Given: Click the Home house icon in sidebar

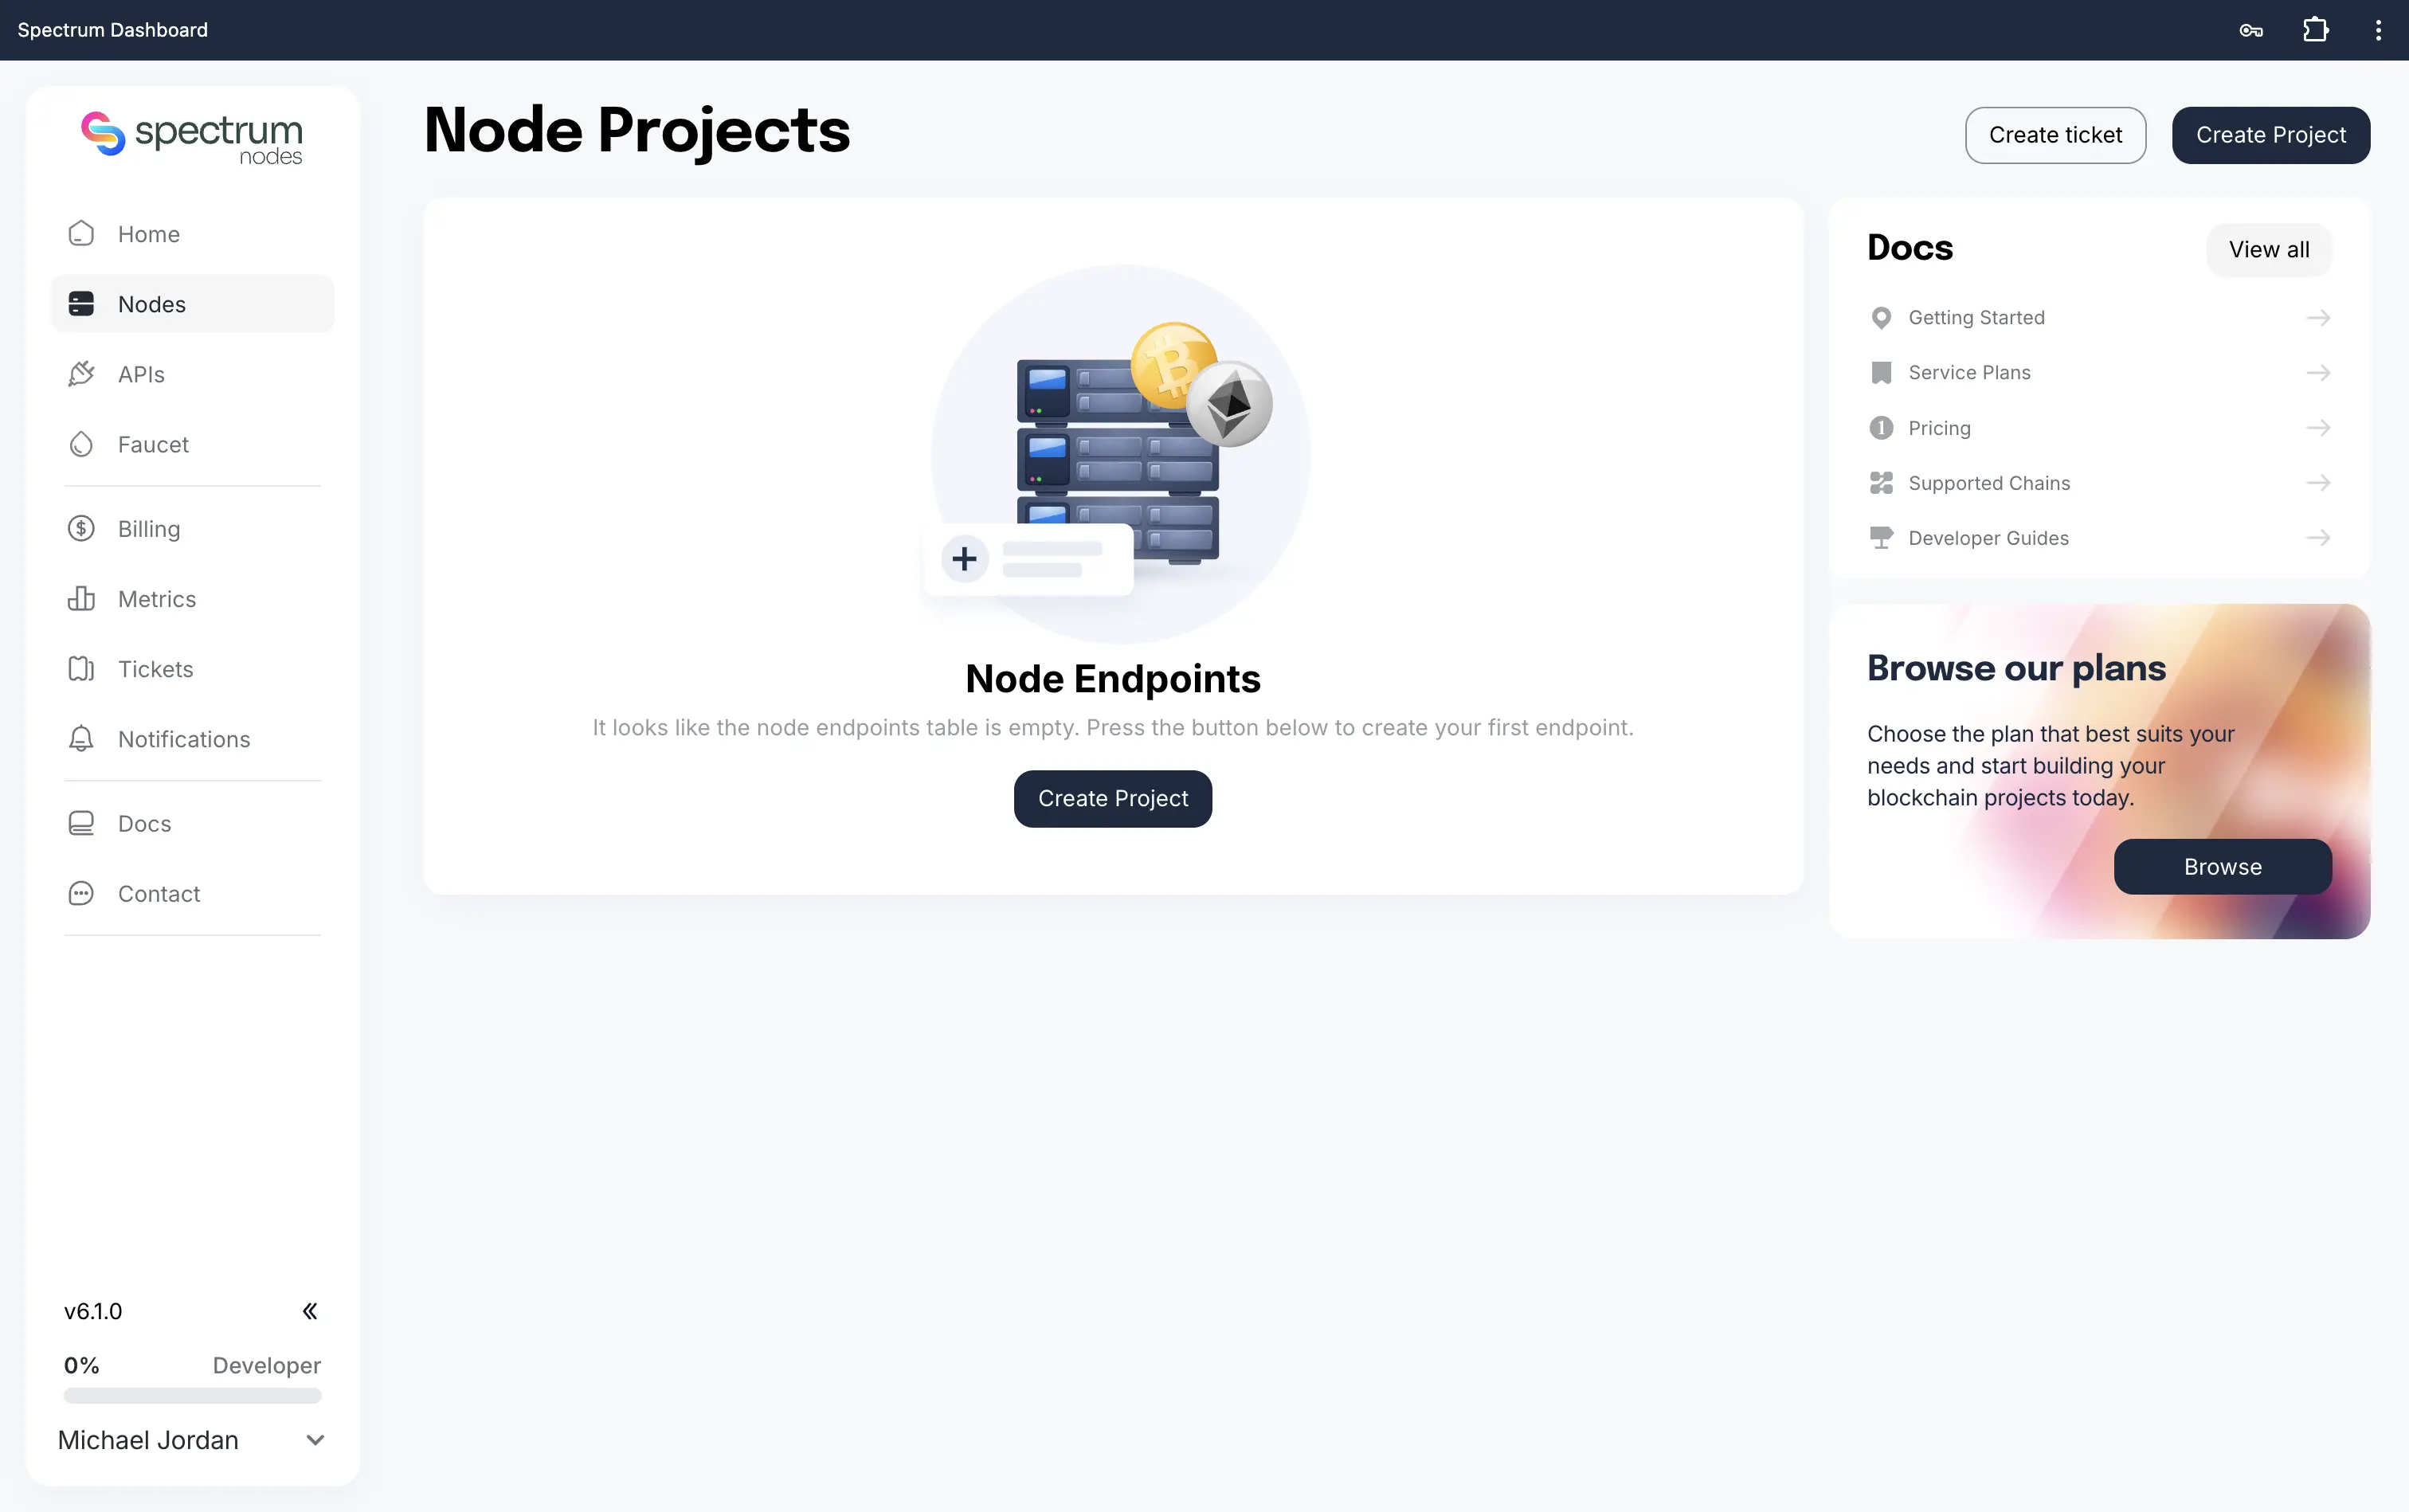Looking at the screenshot, I should [81, 233].
